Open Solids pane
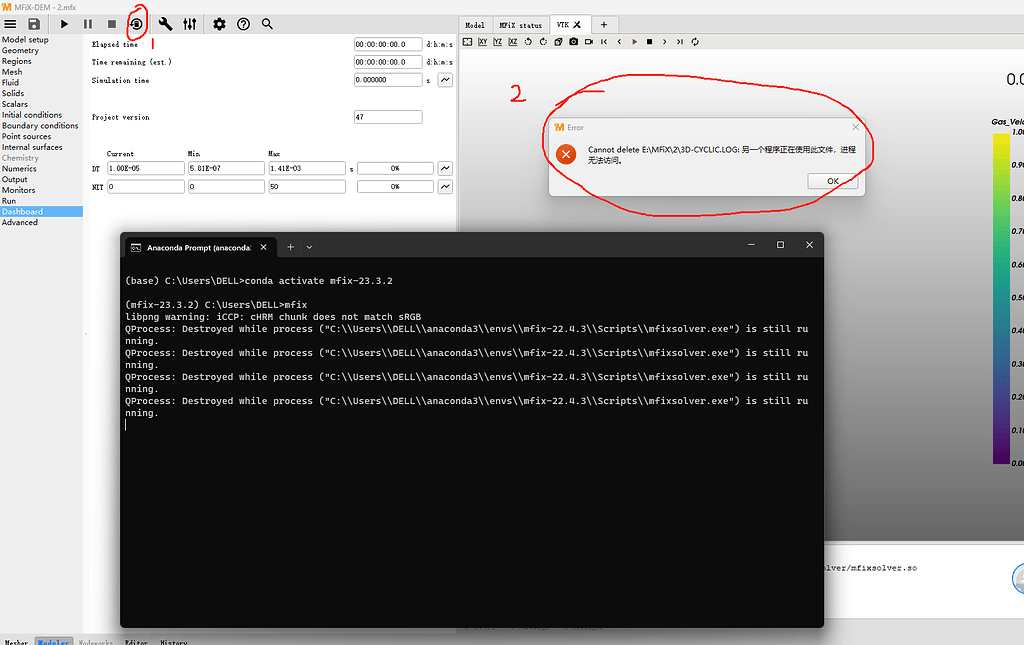The height and width of the screenshot is (645, 1024). coord(13,93)
